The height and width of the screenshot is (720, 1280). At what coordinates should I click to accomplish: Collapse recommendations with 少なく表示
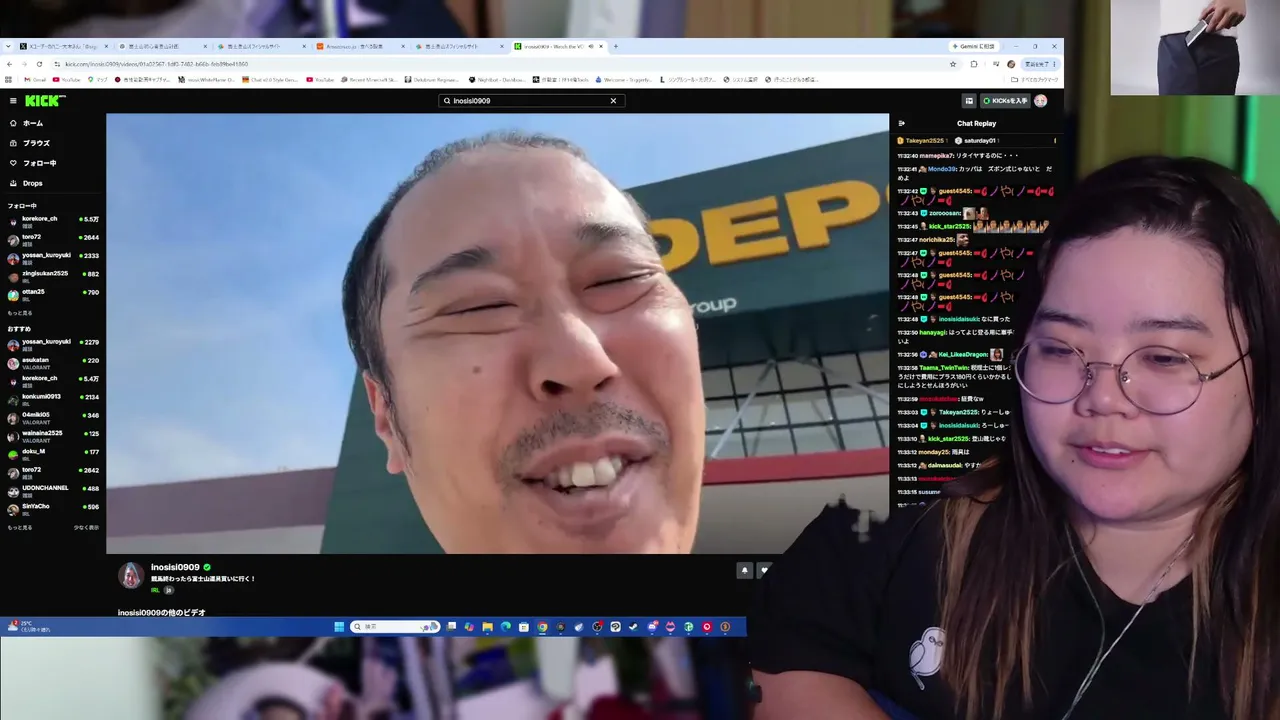pyautogui.click(x=86, y=527)
